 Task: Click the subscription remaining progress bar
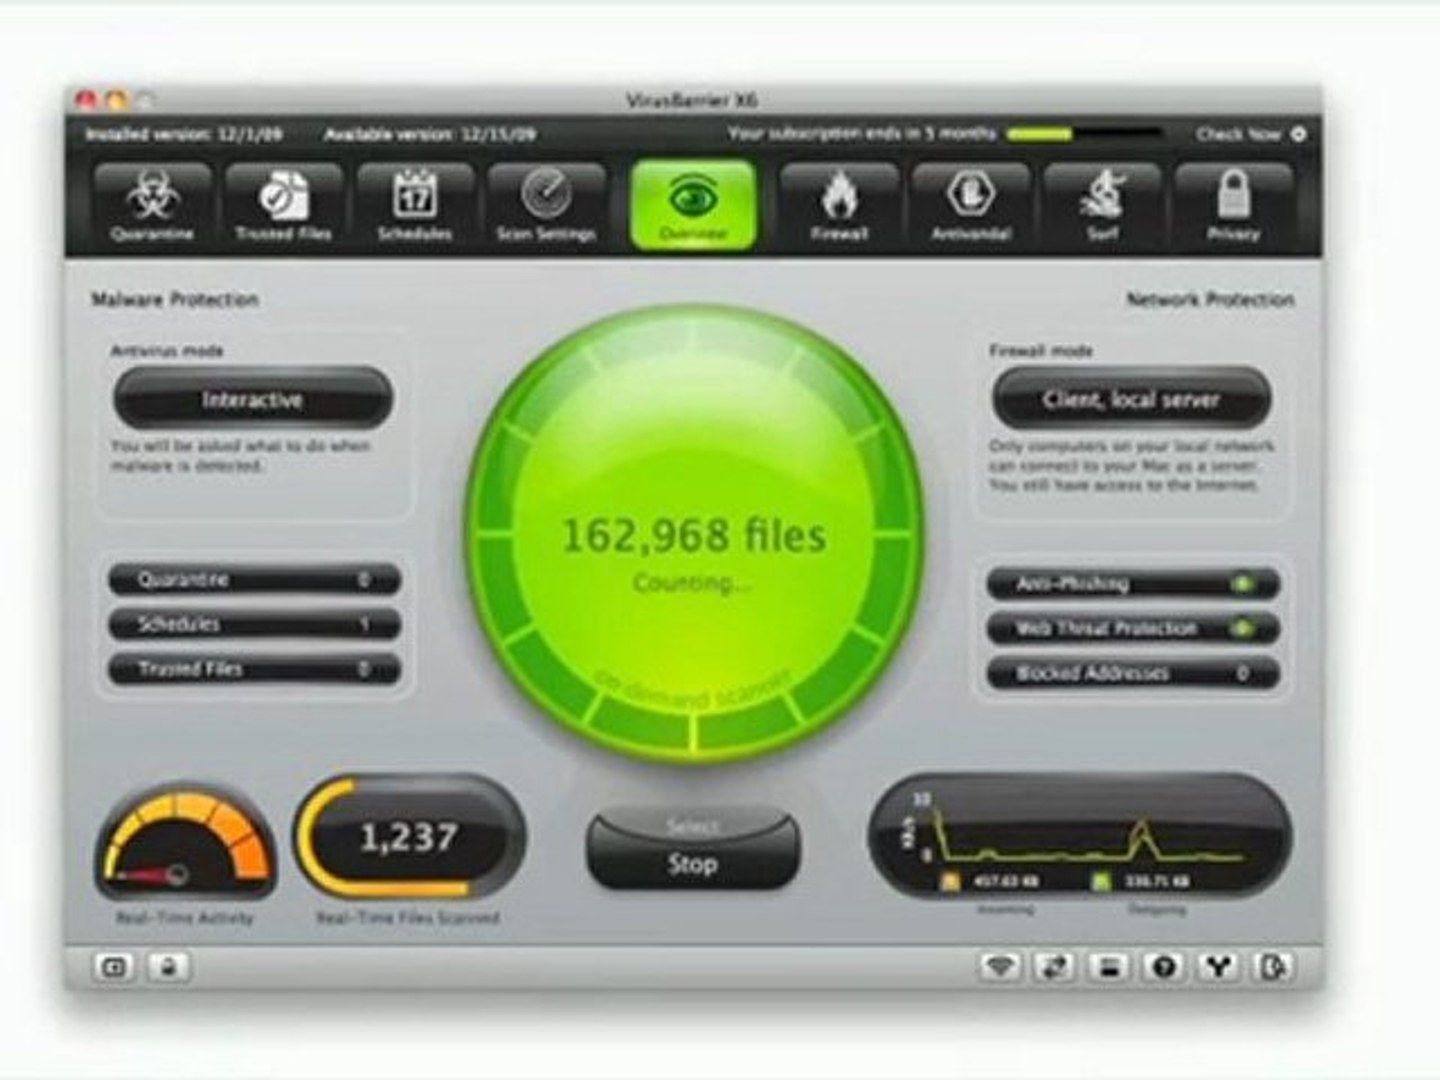point(1084,133)
